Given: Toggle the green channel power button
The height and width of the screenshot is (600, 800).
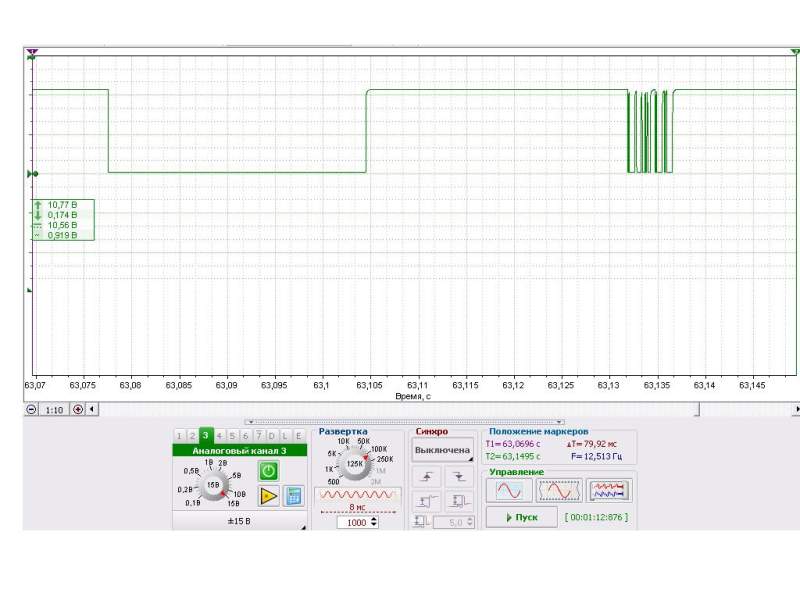Looking at the screenshot, I should (x=269, y=471).
